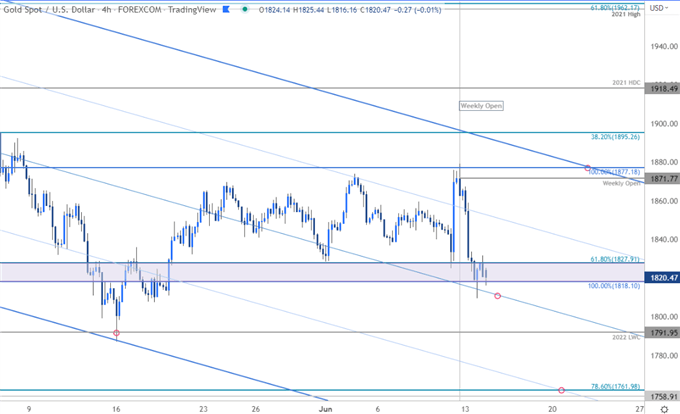This screenshot has width=680, height=414.
Task: Select the 2021 HDC line label
Action: click(x=626, y=82)
